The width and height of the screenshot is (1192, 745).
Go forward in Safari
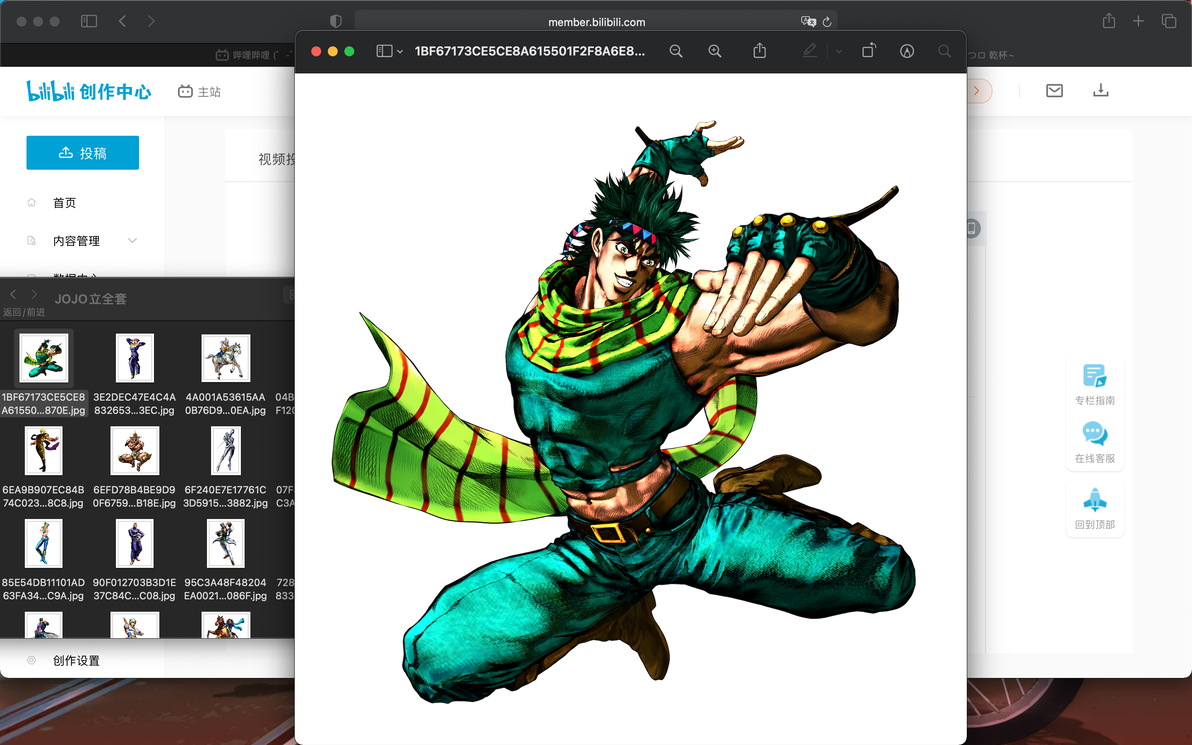(x=151, y=21)
